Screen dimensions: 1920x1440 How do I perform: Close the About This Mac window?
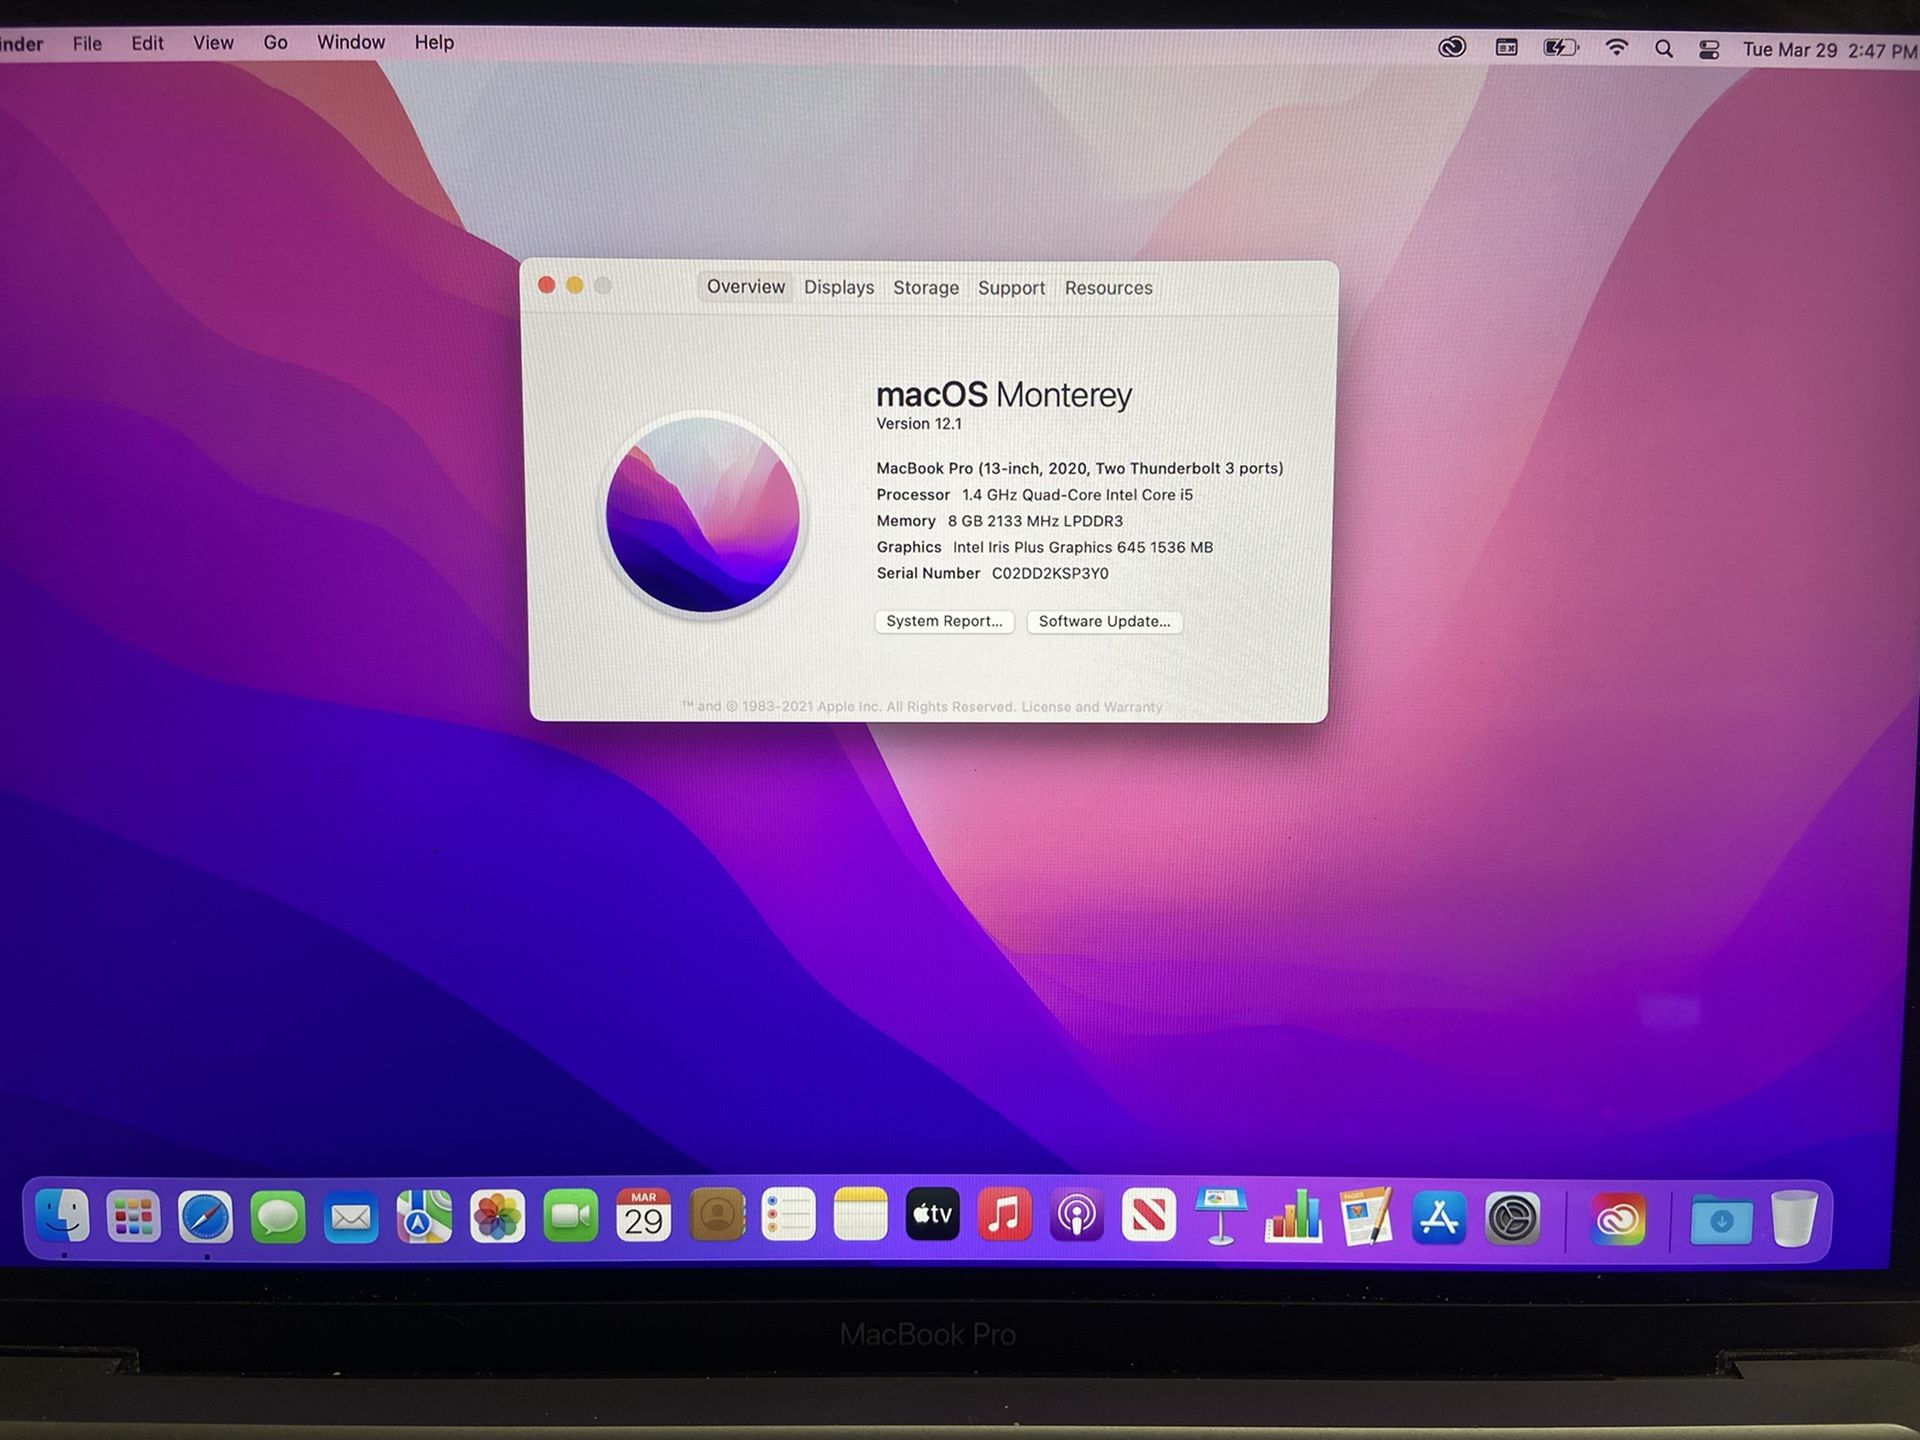(546, 285)
